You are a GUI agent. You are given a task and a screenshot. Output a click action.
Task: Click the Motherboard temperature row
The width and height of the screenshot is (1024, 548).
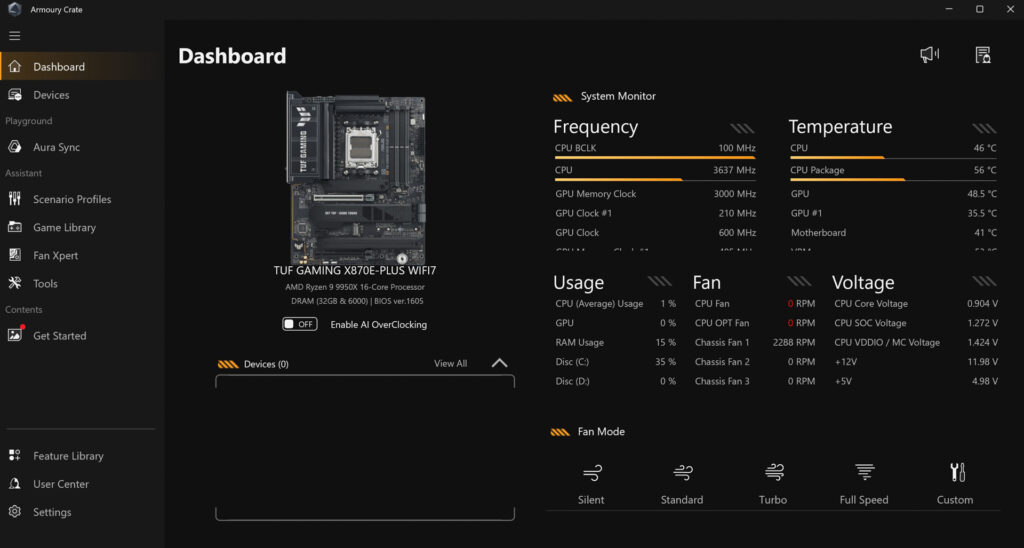(x=893, y=233)
